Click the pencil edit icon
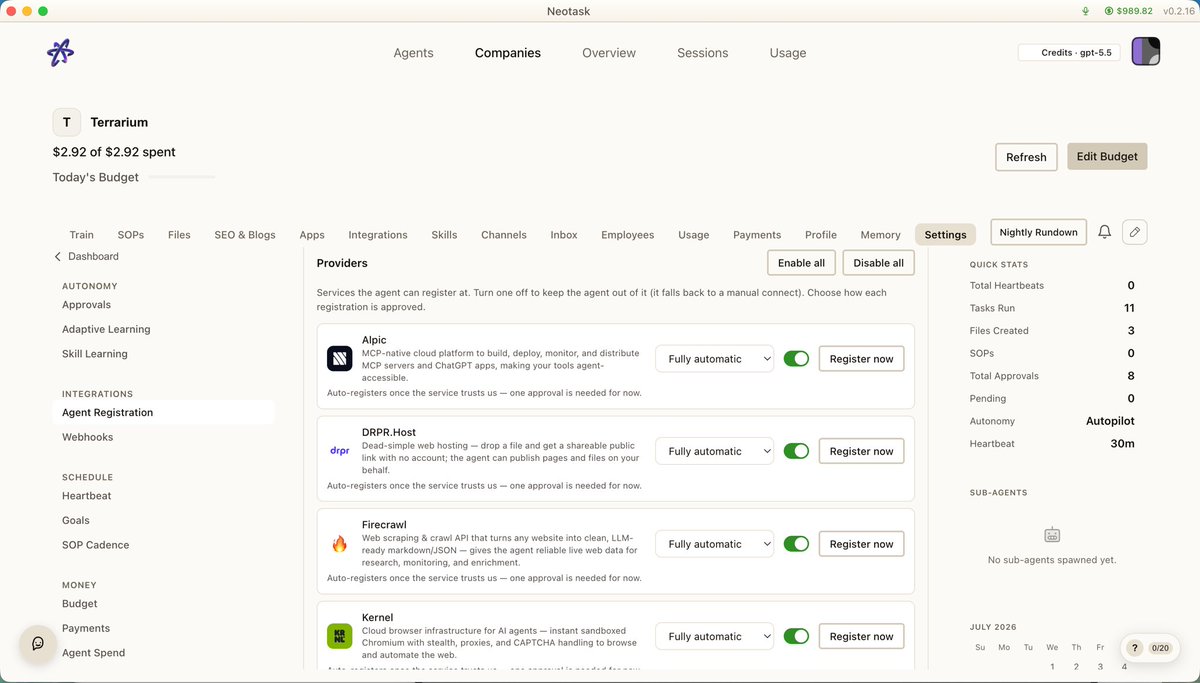The image size is (1200, 683). click(x=1134, y=232)
